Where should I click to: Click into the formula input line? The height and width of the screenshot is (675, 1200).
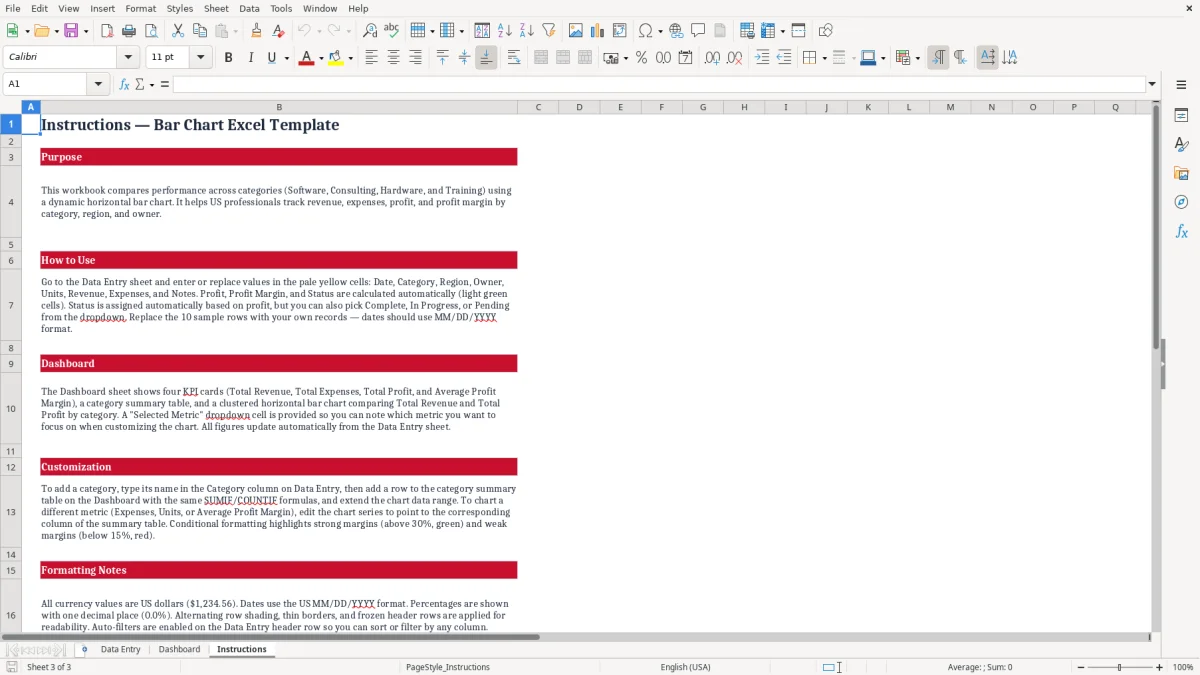click(658, 84)
